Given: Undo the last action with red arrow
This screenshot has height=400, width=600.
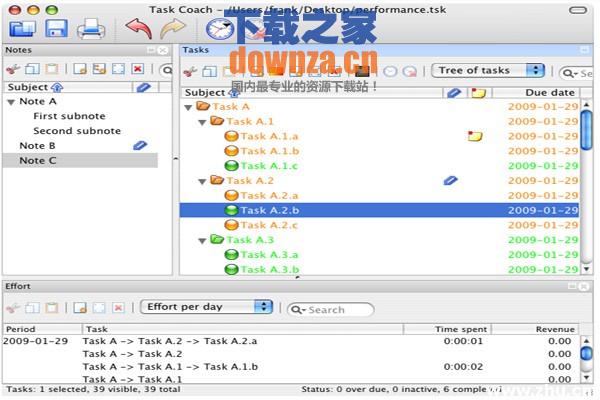Looking at the screenshot, I should [x=138, y=29].
